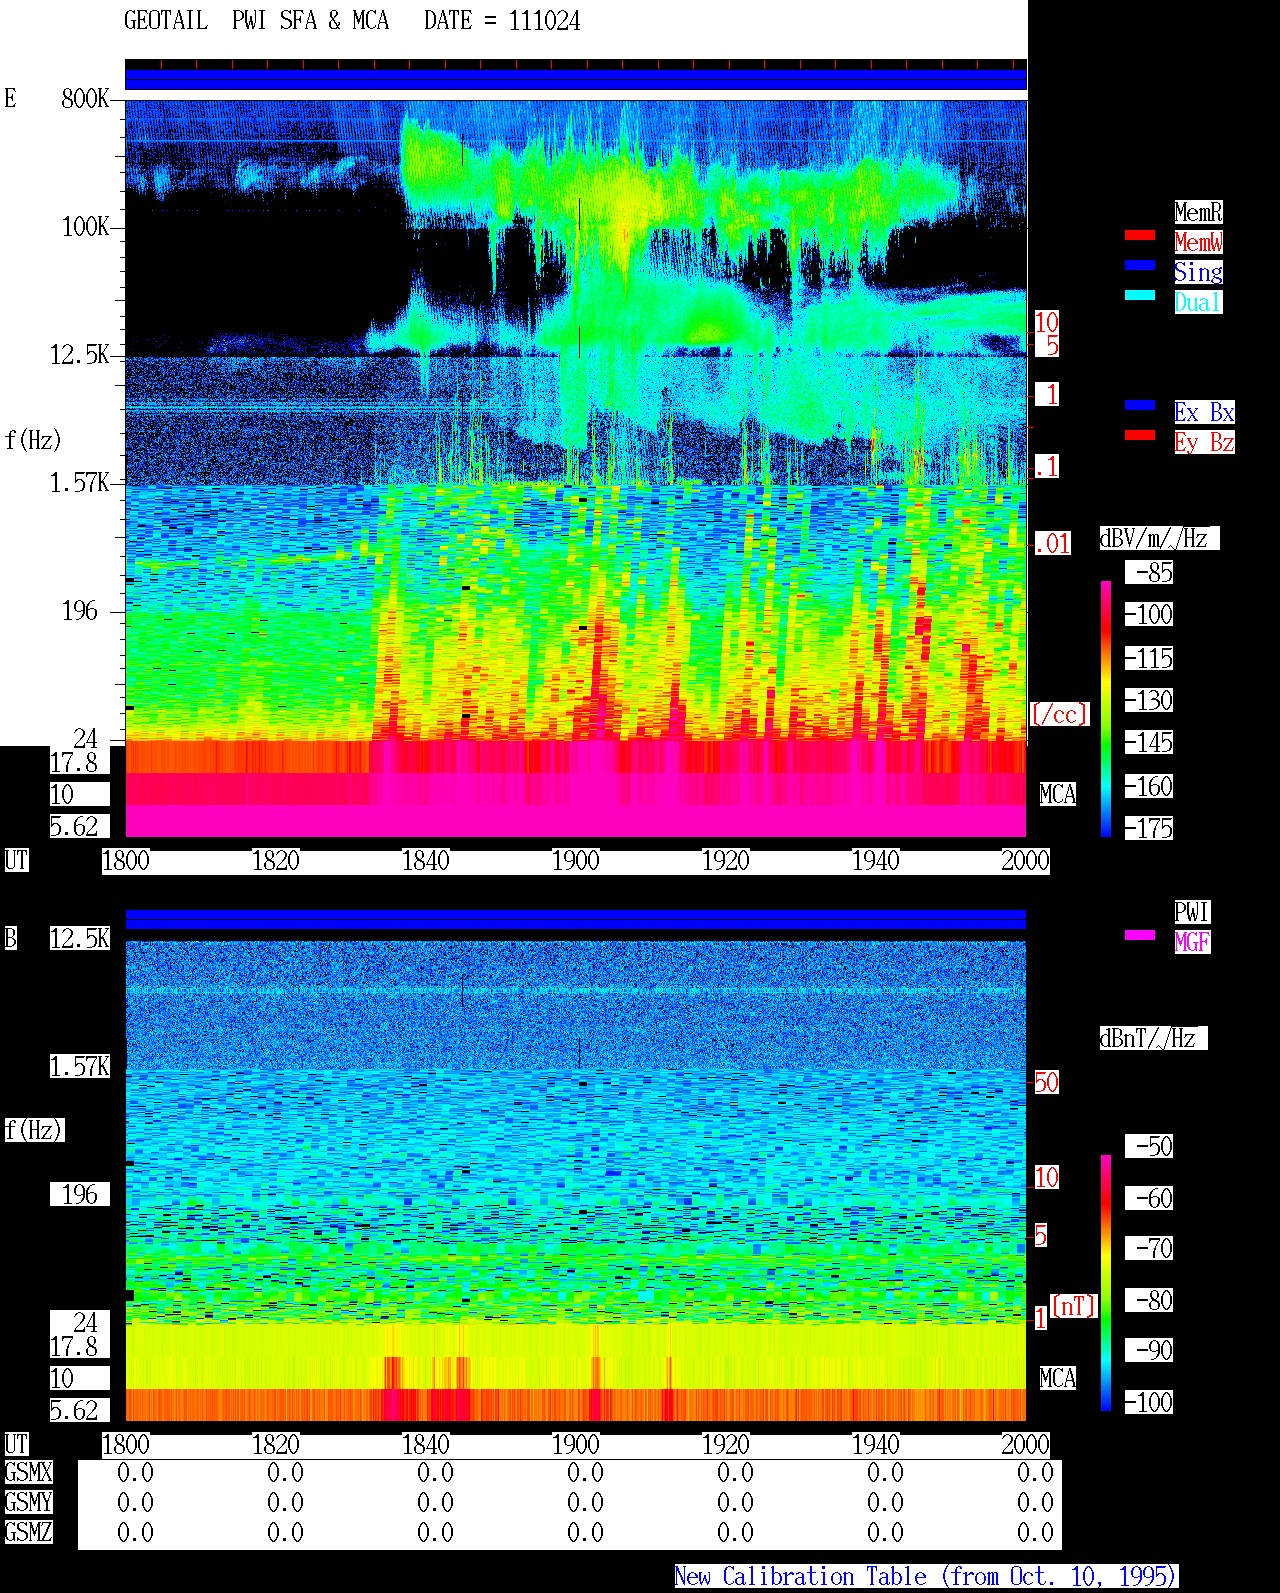Click the MemR legend label
1280x1593 pixels.
click(1198, 212)
